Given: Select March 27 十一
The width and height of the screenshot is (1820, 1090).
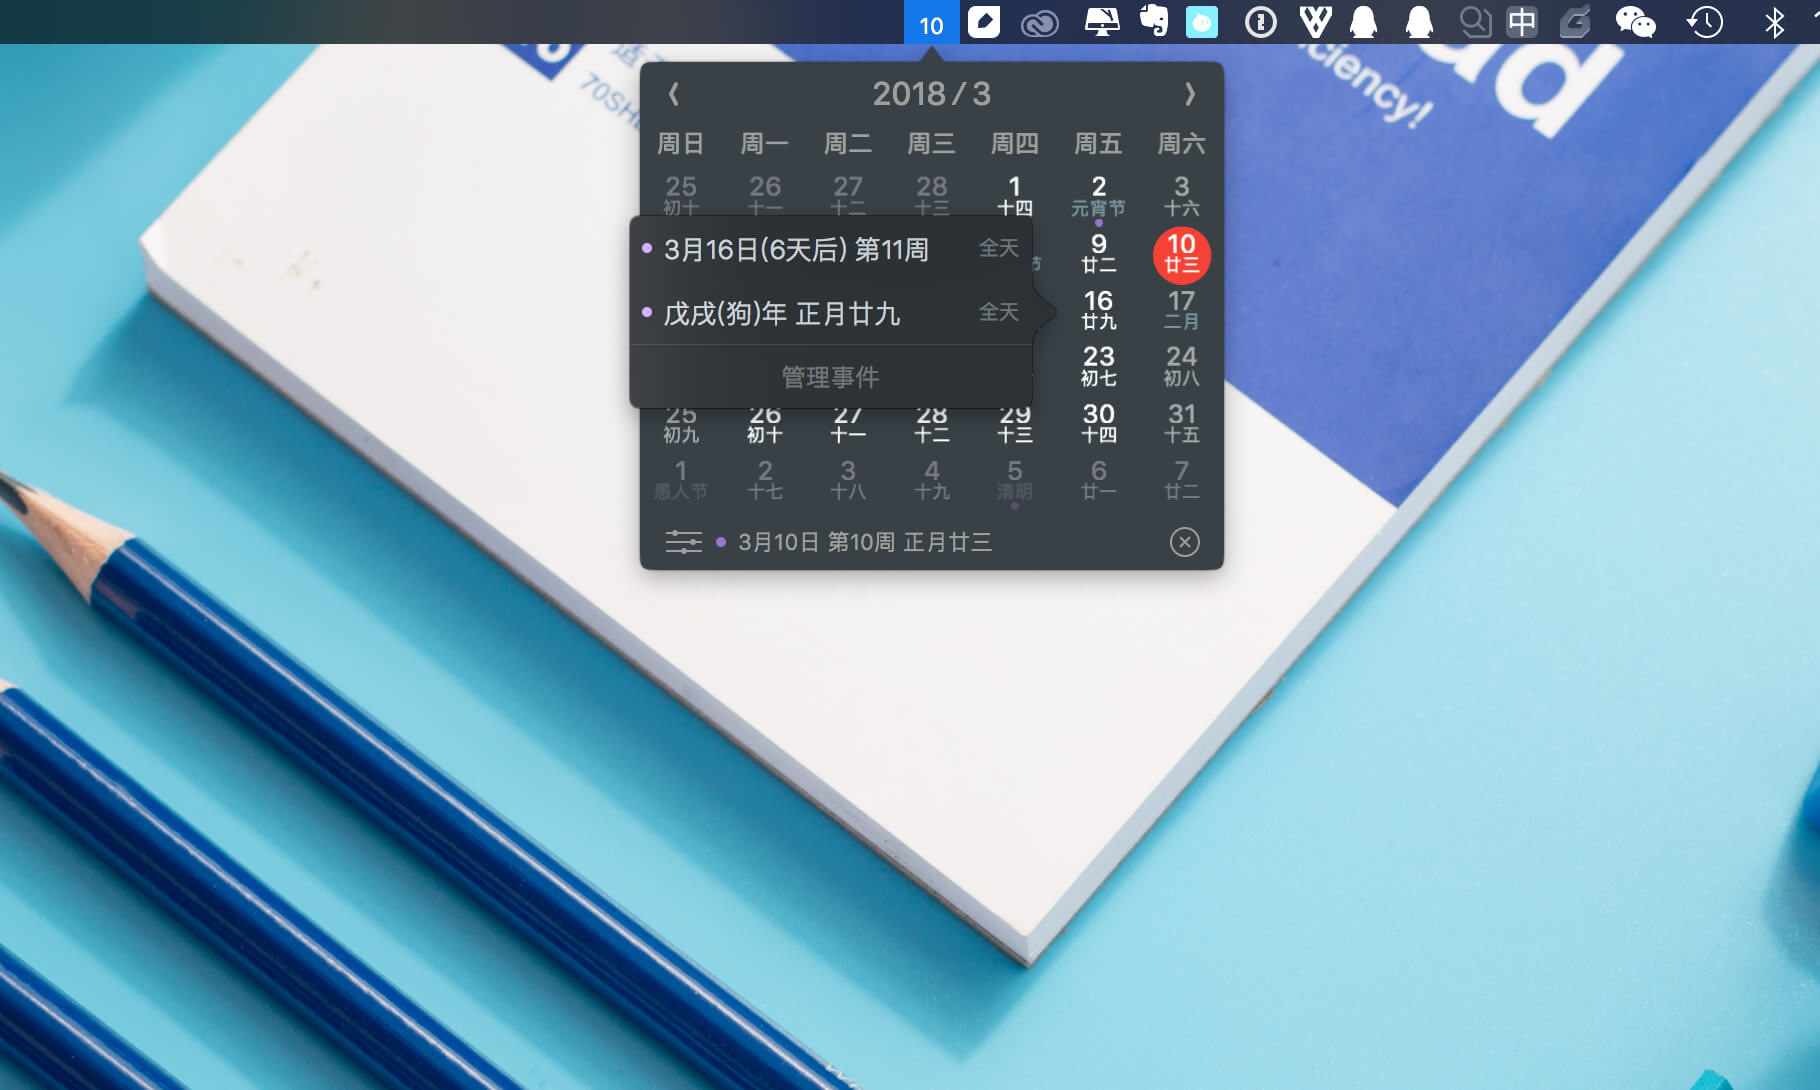Looking at the screenshot, I should 848,426.
